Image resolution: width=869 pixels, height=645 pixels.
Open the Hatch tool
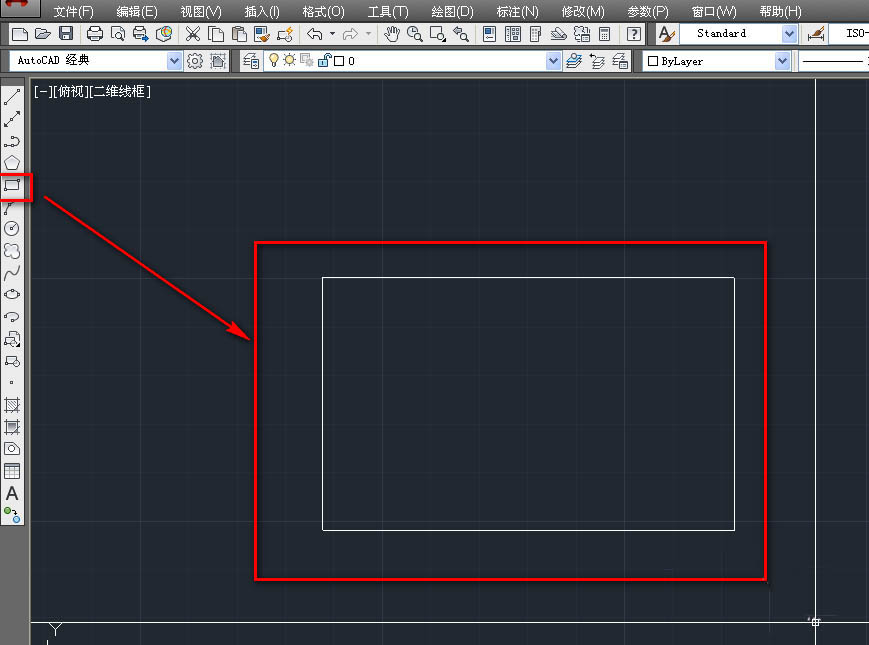pyautogui.click(x=12, y=405)
